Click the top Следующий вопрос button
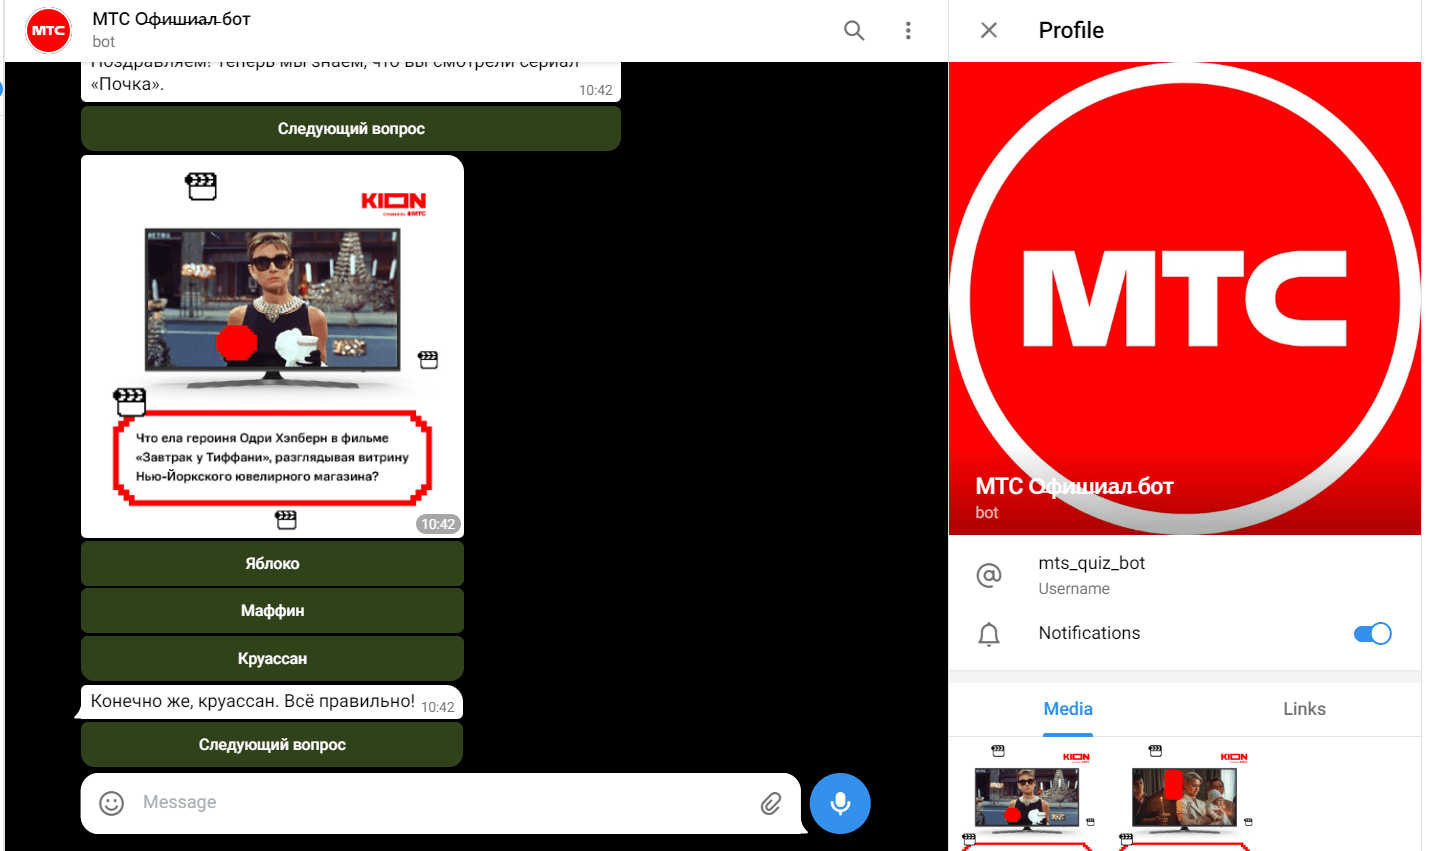Viewport: 1435px width, 851px height. [351, 129]
